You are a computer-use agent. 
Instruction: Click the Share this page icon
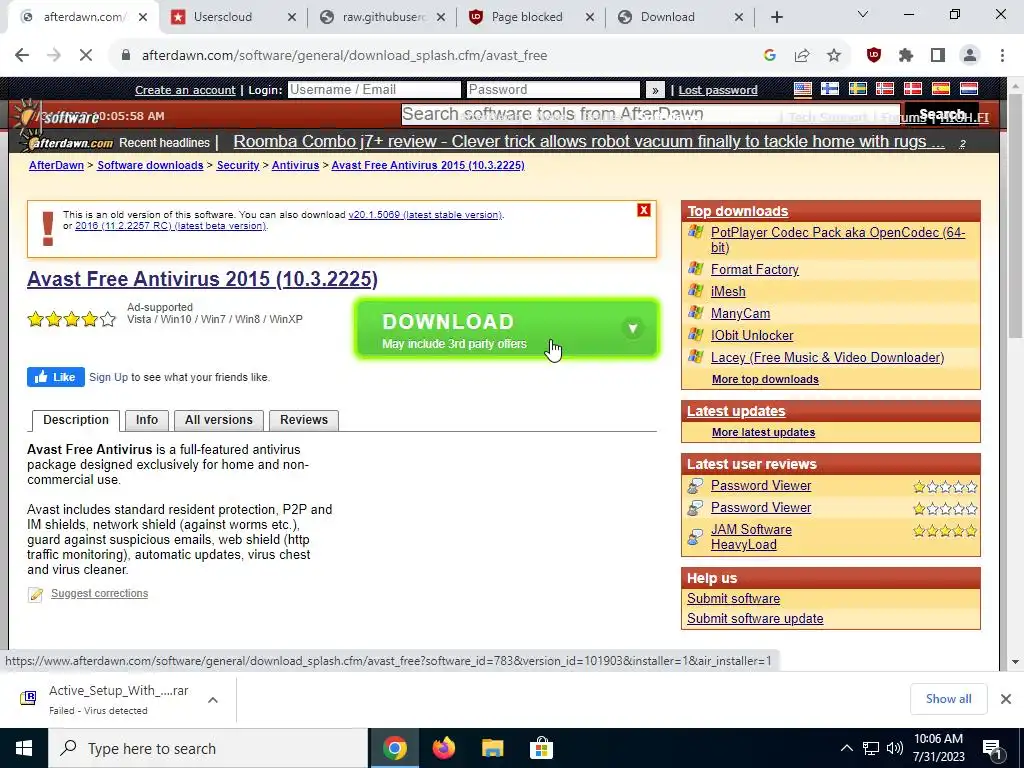pos(802,56)
